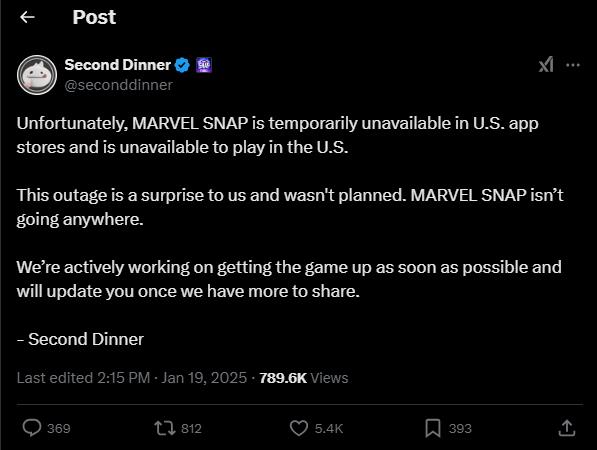The height and width of the screenshot is (450, 597).
Task: View edit history via Last edited
Action: [x=83, y=378]
